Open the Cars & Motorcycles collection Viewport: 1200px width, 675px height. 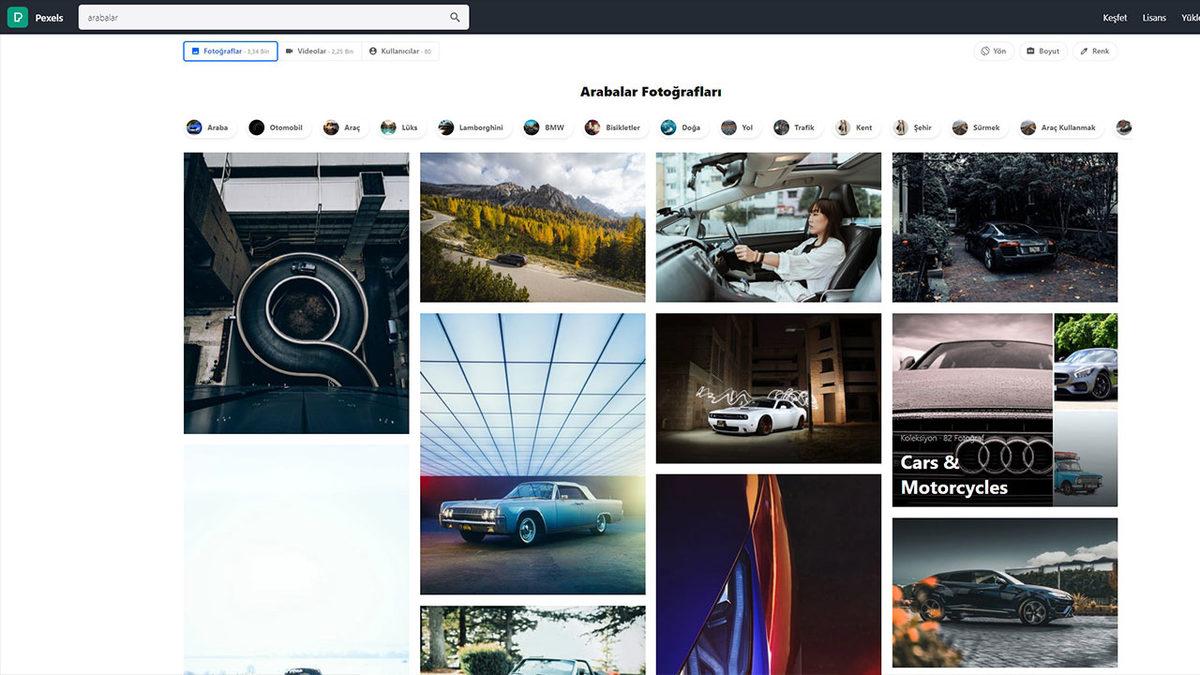(1004, 410)
